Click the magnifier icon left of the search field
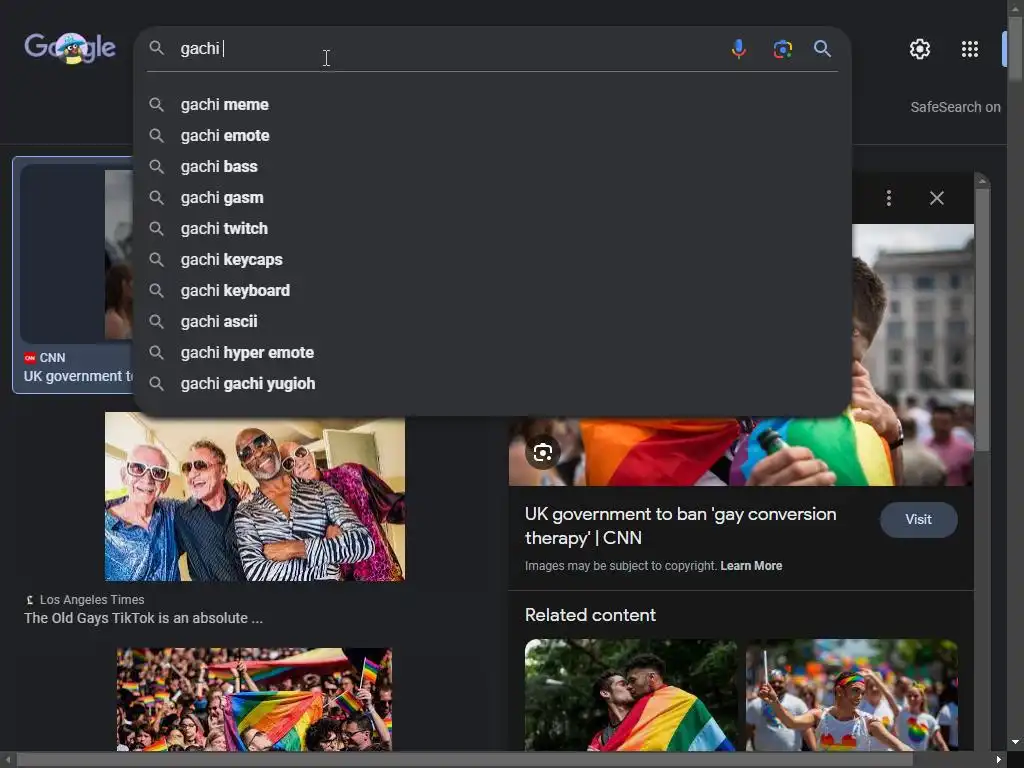Screen dimensions: 1024x768 [157, 48]
